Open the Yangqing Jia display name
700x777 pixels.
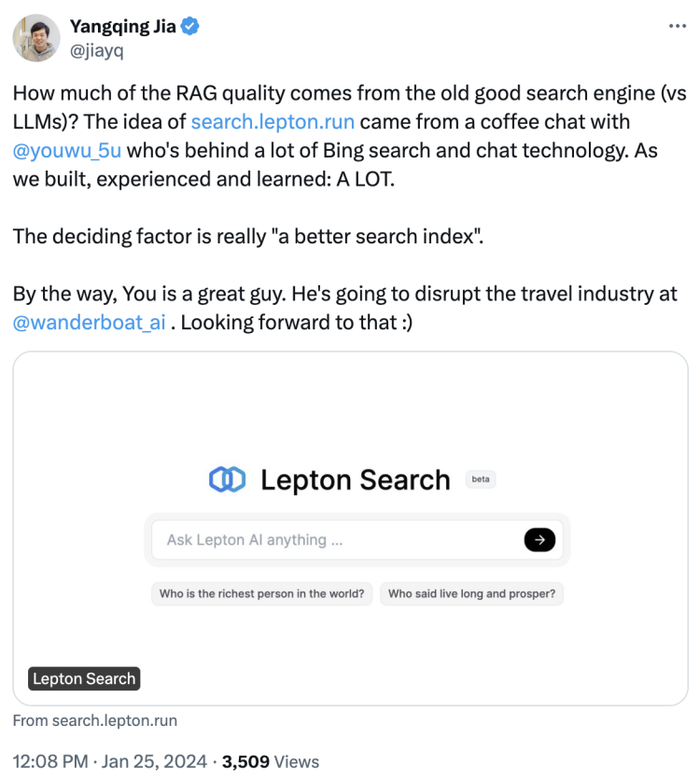(x=122, y=27)
